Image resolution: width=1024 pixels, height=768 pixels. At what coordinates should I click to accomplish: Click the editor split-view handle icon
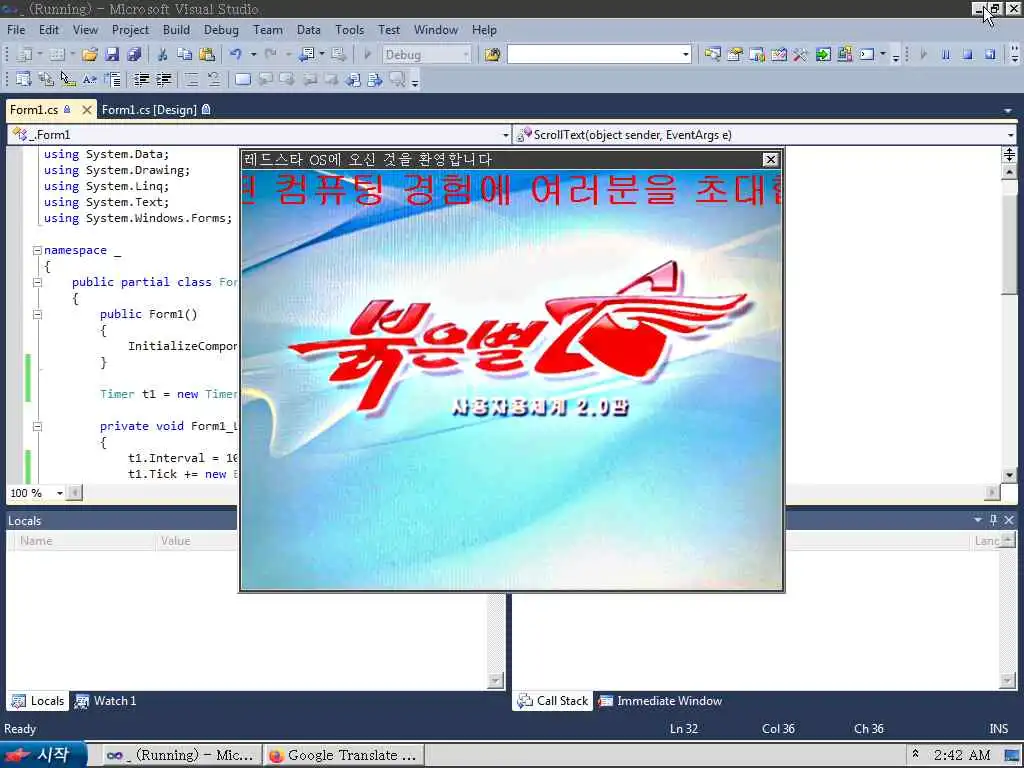pyautogui.click(x=1009, y=155)
